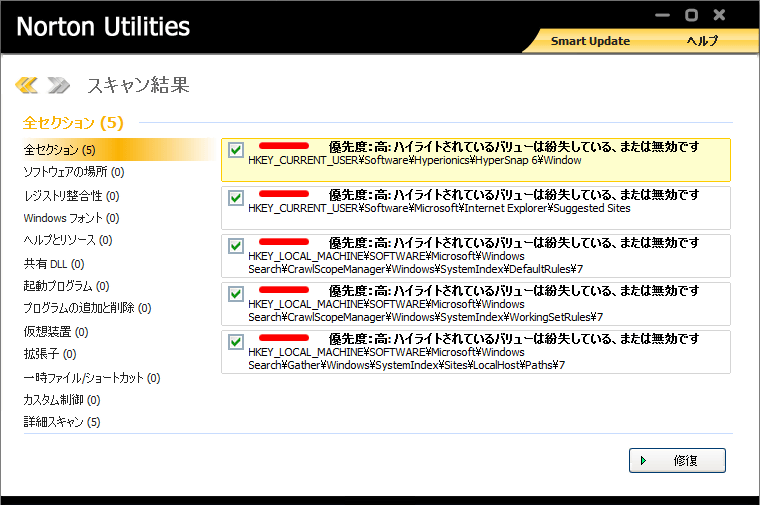
Task: Click the red priority bar of DefaultRules¥7 entry
Action: tap(284, 241)
